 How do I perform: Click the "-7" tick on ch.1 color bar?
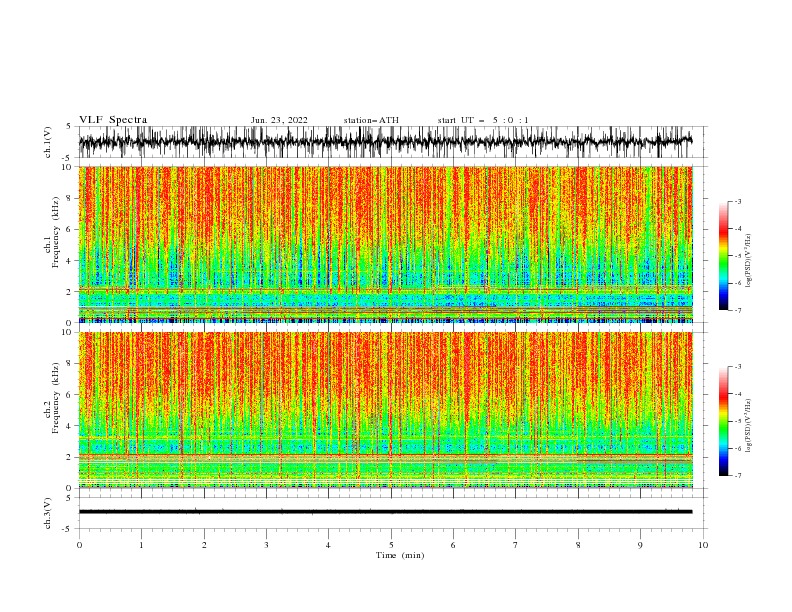tap(738, 310)
